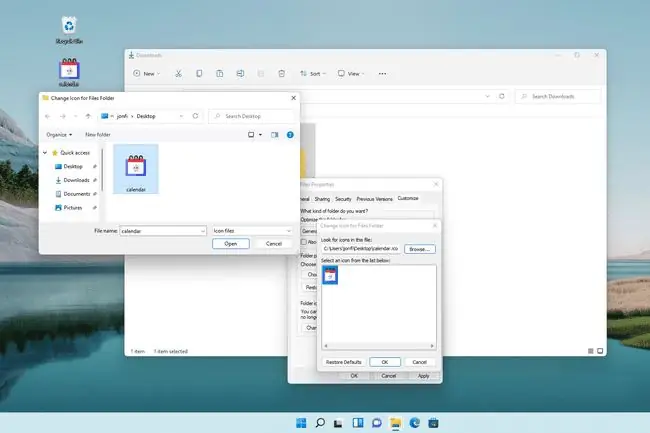Viewport: 650px width, 433px height.
Task: Switch to the Security tab in Properties
Action: click(343, 199)
